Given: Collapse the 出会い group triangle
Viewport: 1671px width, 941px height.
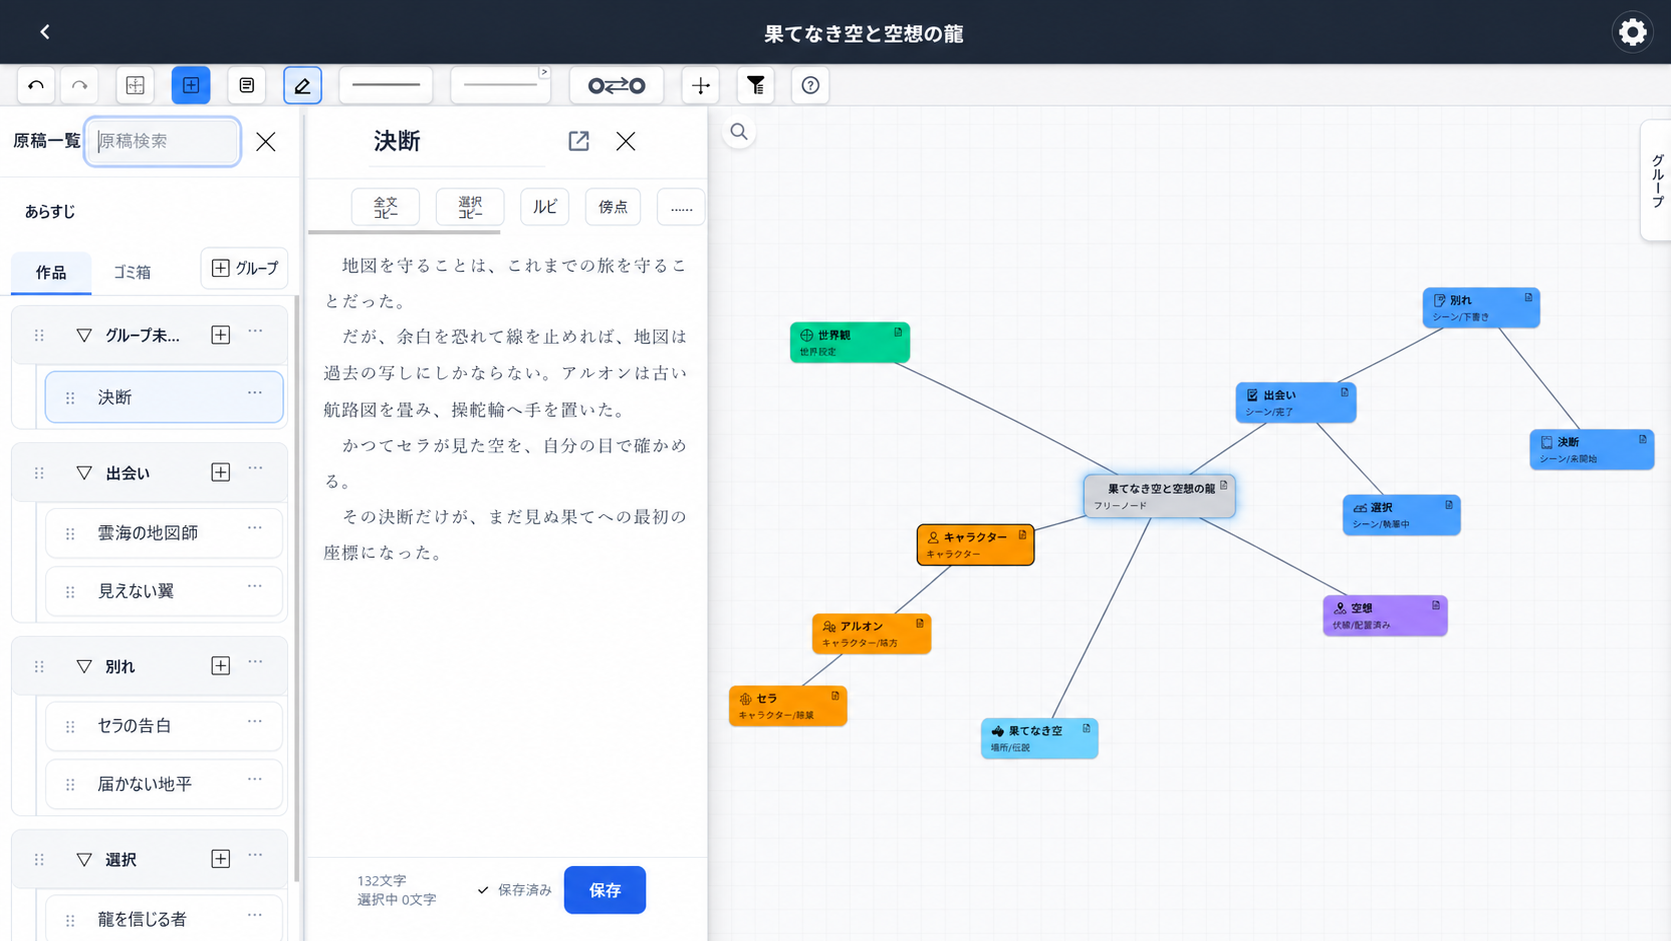Looking at the screenshot, I should click(x=84, y=473).
